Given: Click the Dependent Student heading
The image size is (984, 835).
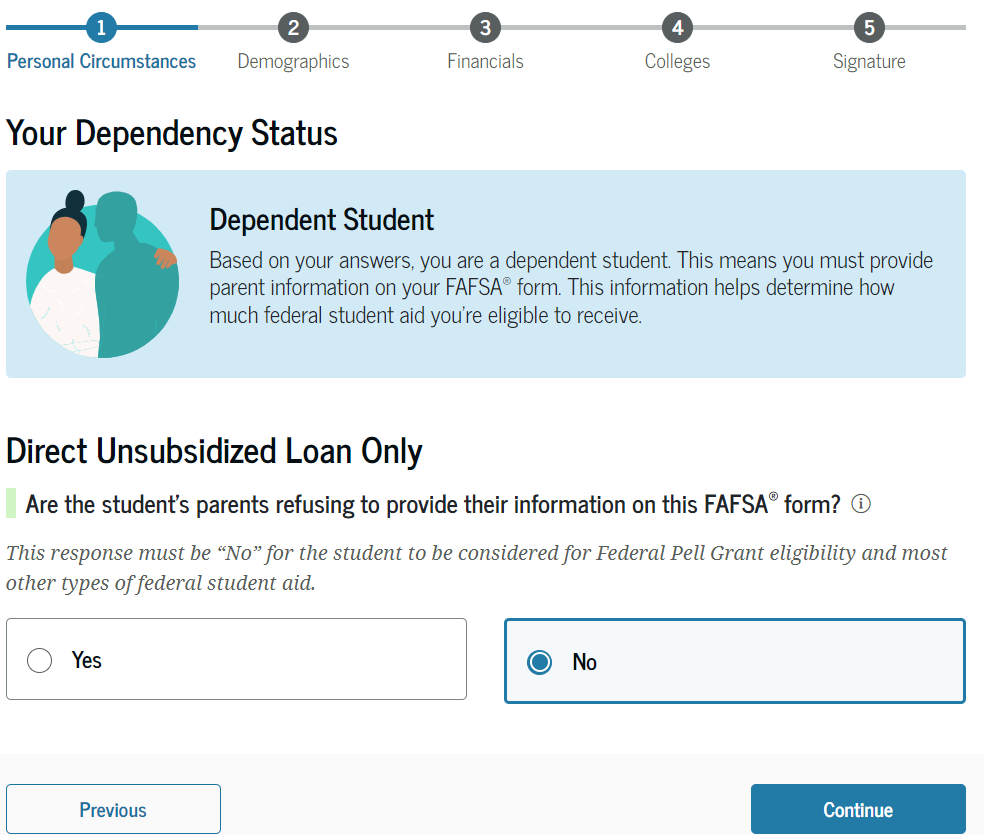Looking at the screenshot, I should 322,220.
